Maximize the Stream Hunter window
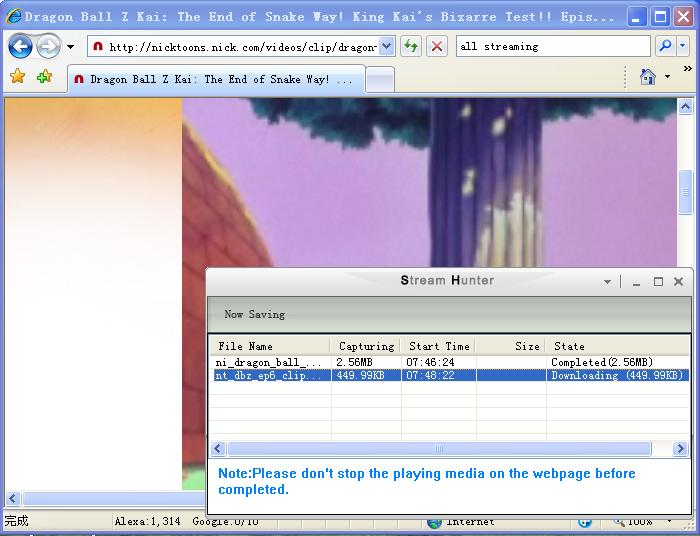700x536 pixels. (658, 282)
